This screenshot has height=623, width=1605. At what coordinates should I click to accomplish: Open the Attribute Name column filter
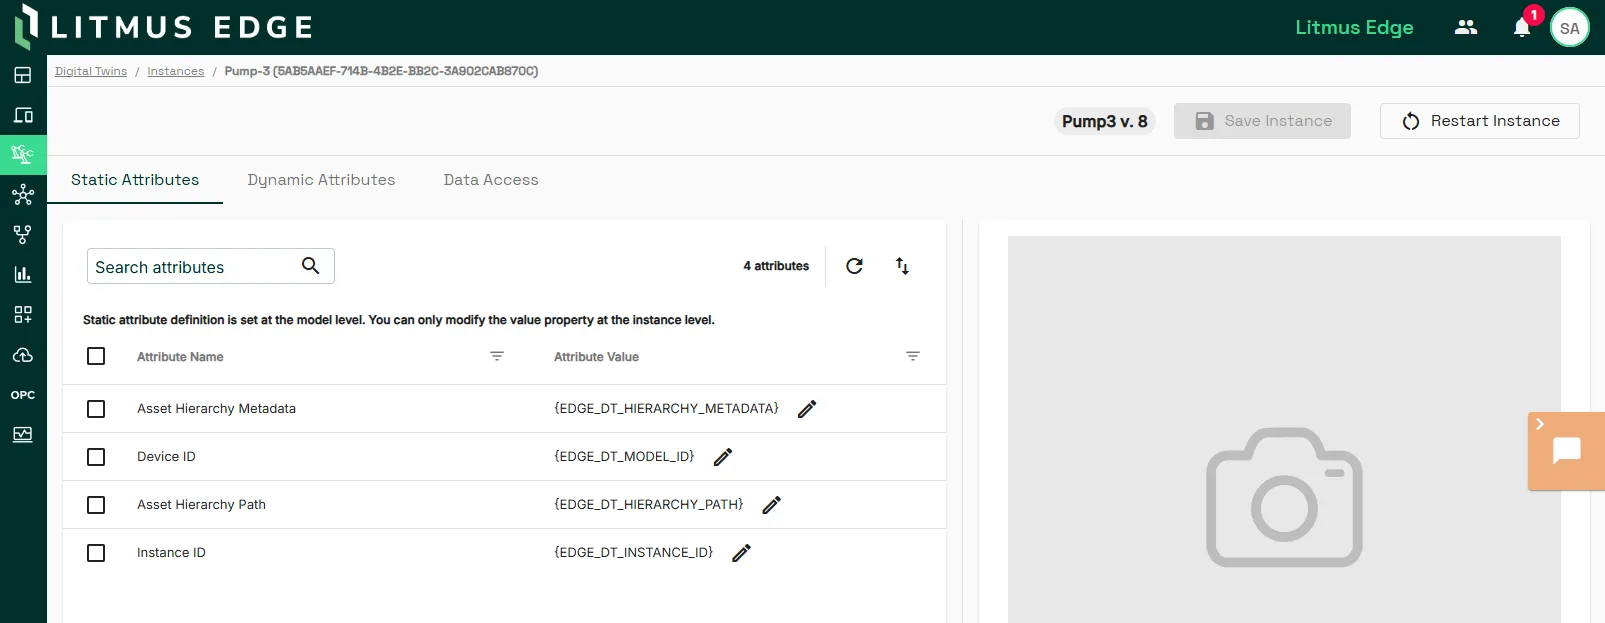tap(497, 356)
